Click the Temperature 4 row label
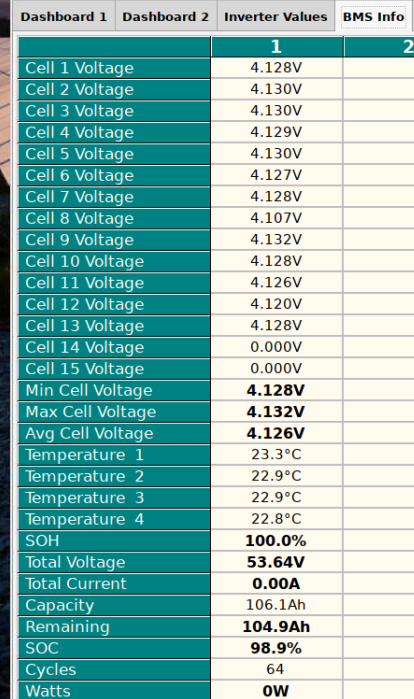 pyautogui.click(x=85, y=519)
